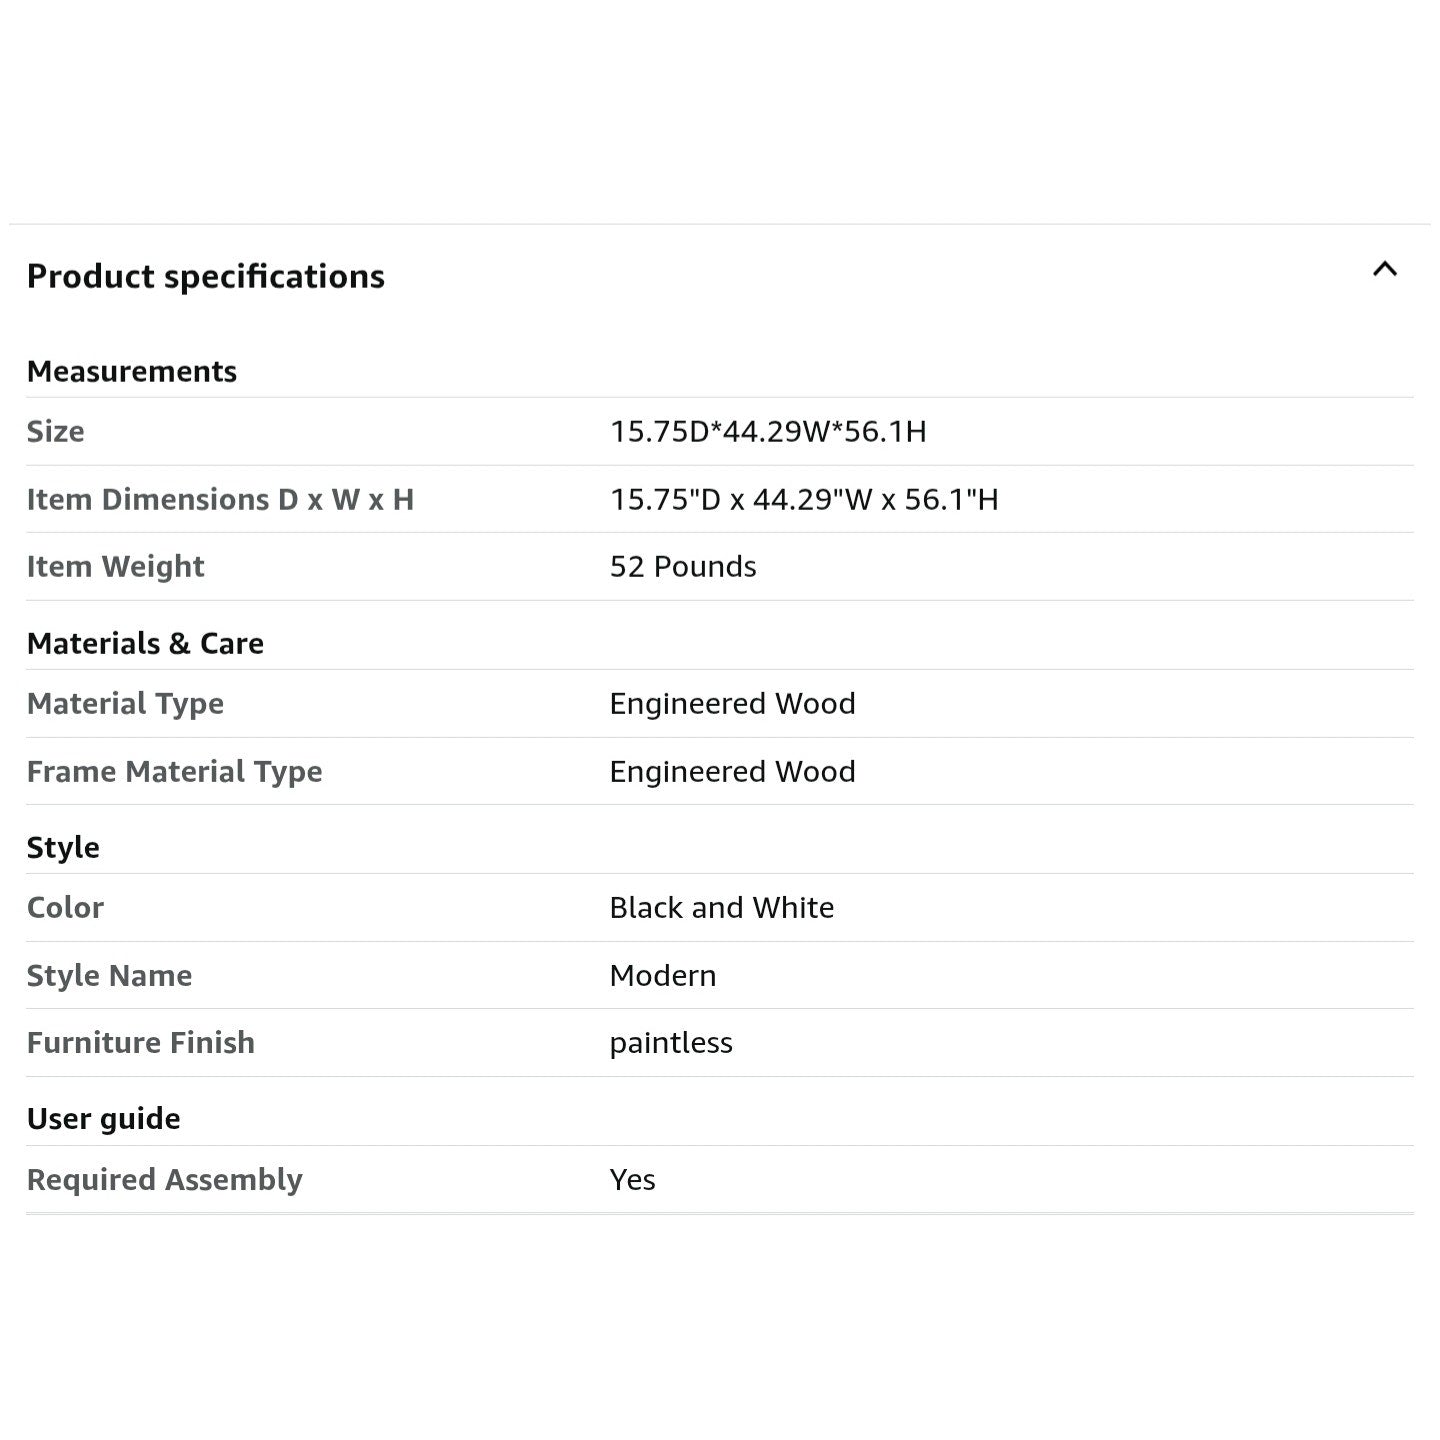Select the 52 Pounds value

683,566
